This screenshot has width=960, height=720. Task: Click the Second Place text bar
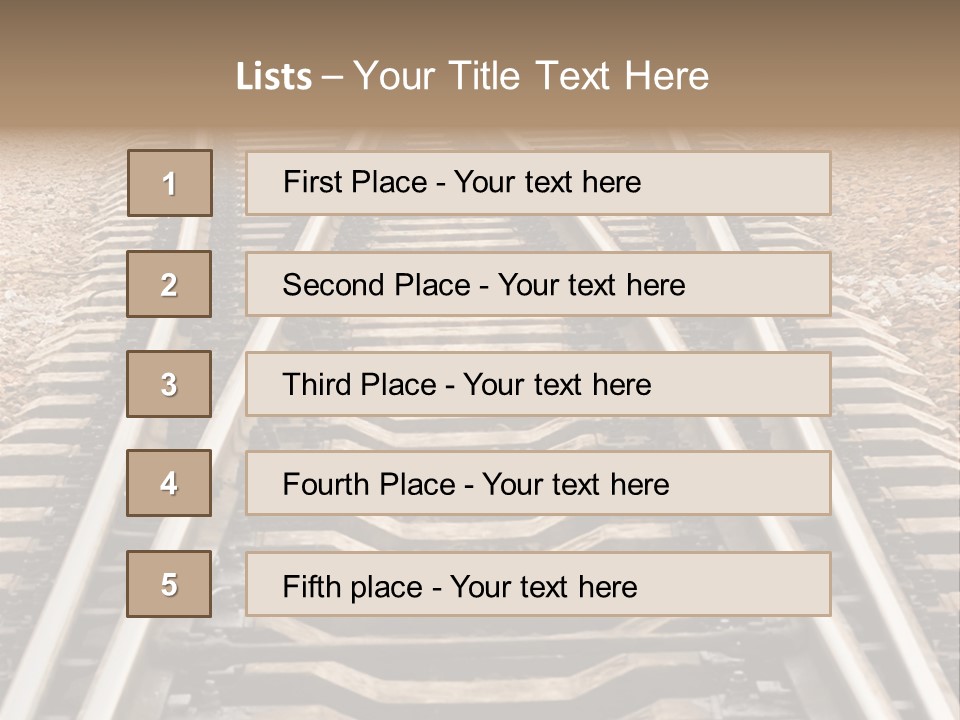(538, 284)
